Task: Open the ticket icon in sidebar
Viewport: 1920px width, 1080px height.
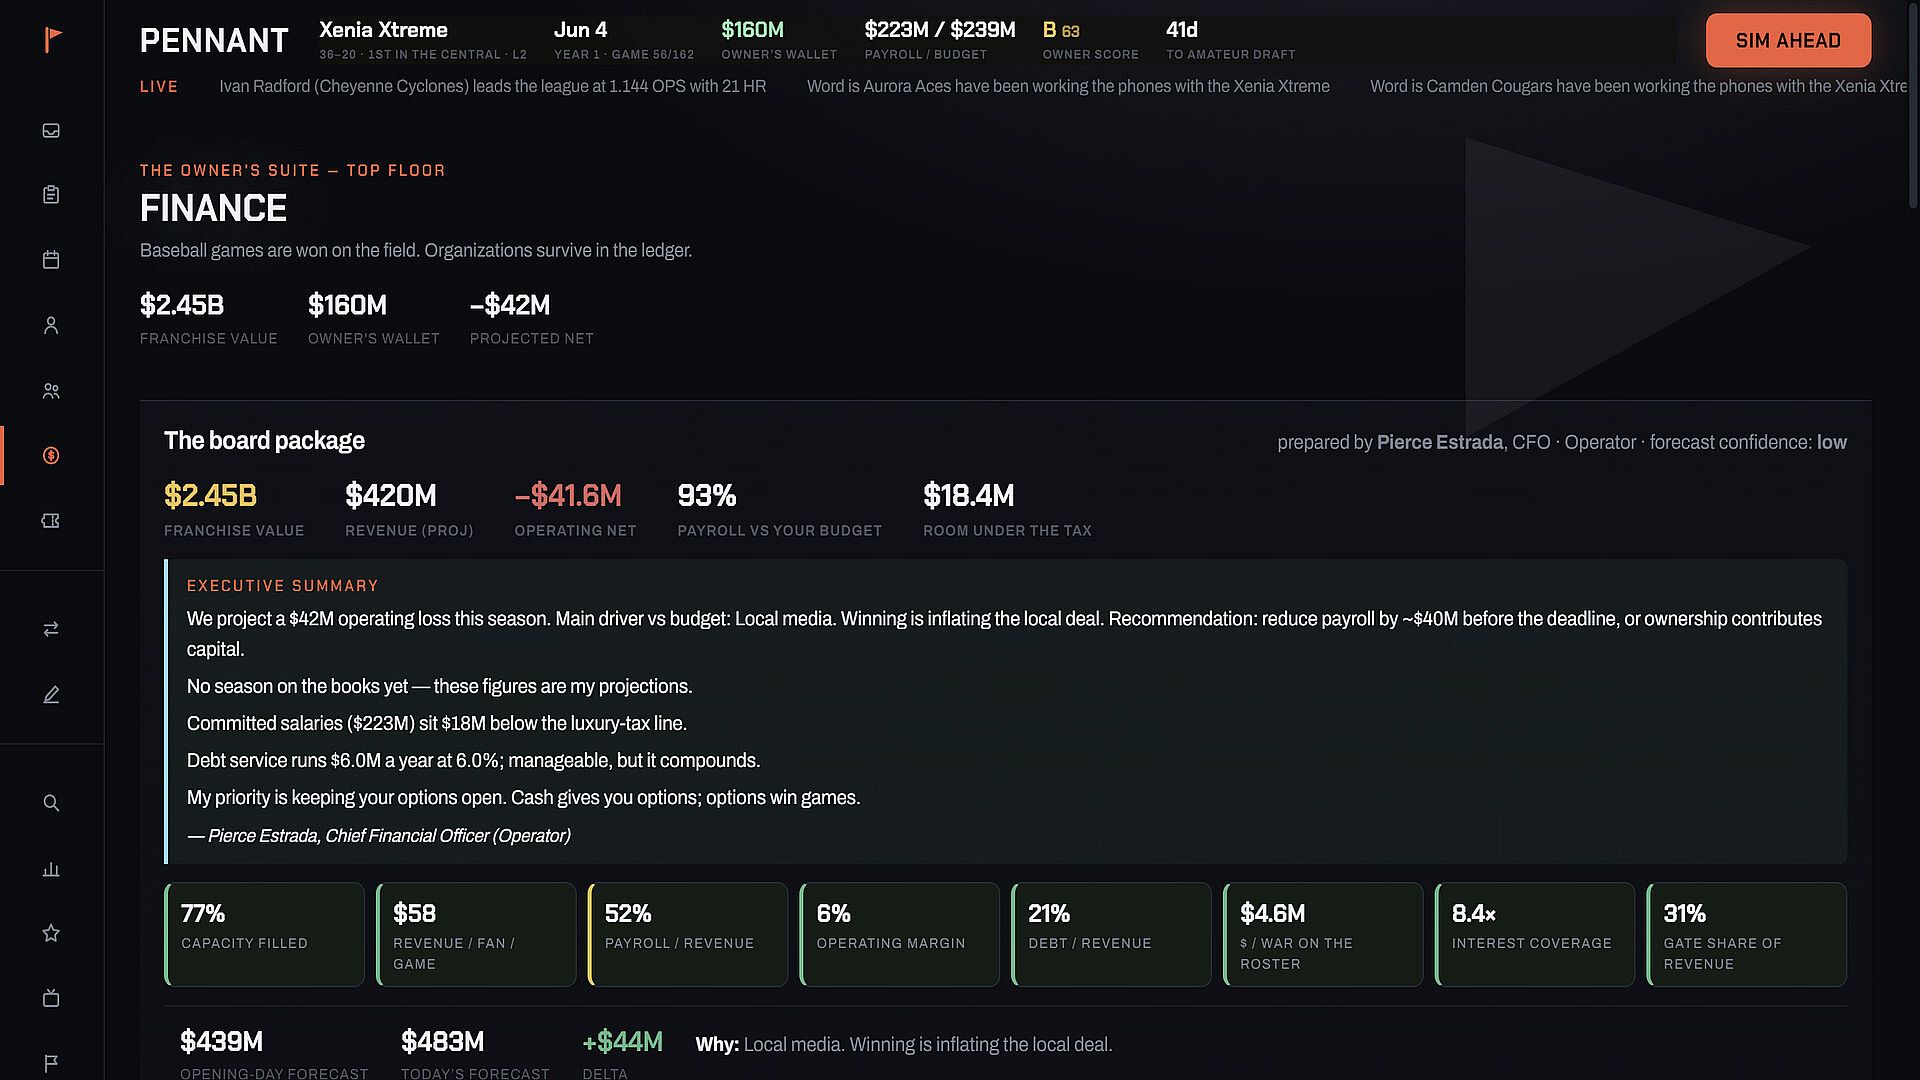Action: coord(51,521)
